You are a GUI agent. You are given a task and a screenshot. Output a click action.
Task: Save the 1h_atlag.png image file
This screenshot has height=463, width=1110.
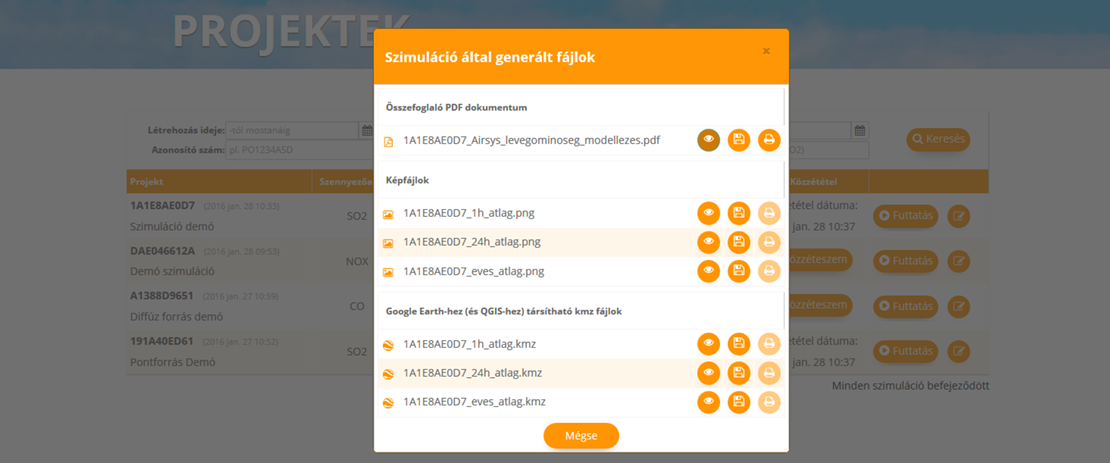[739, 212]
